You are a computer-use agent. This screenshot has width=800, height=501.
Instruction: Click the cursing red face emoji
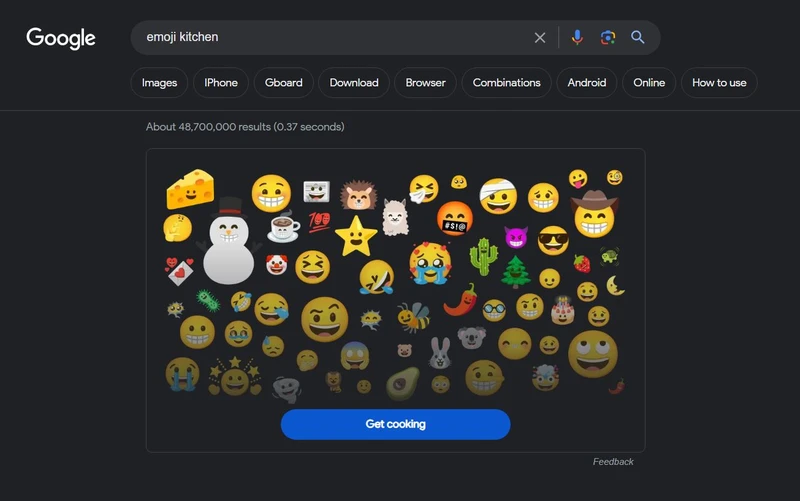click(455, 218)
